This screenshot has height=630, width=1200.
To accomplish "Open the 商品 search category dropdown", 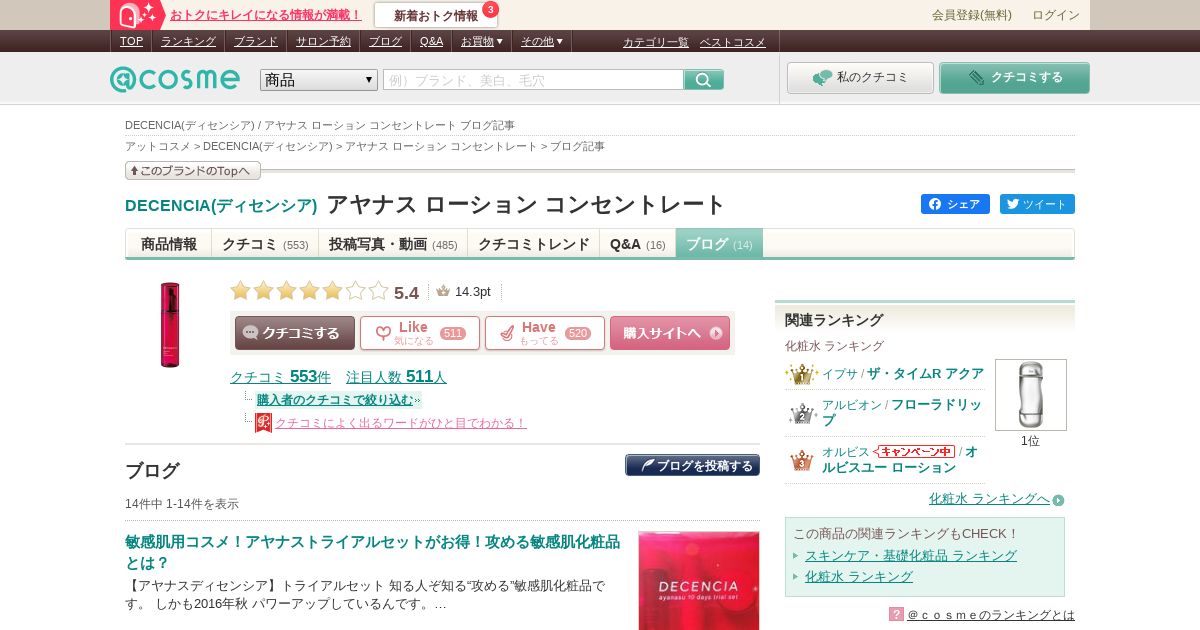I will click(319, 80).
